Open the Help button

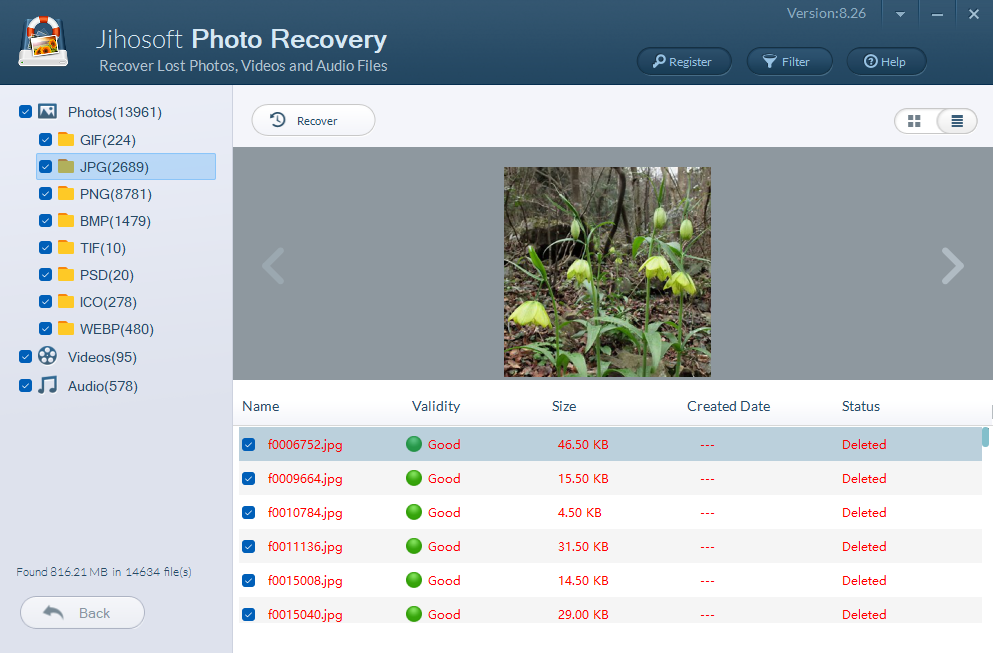[x=886, y=61]
